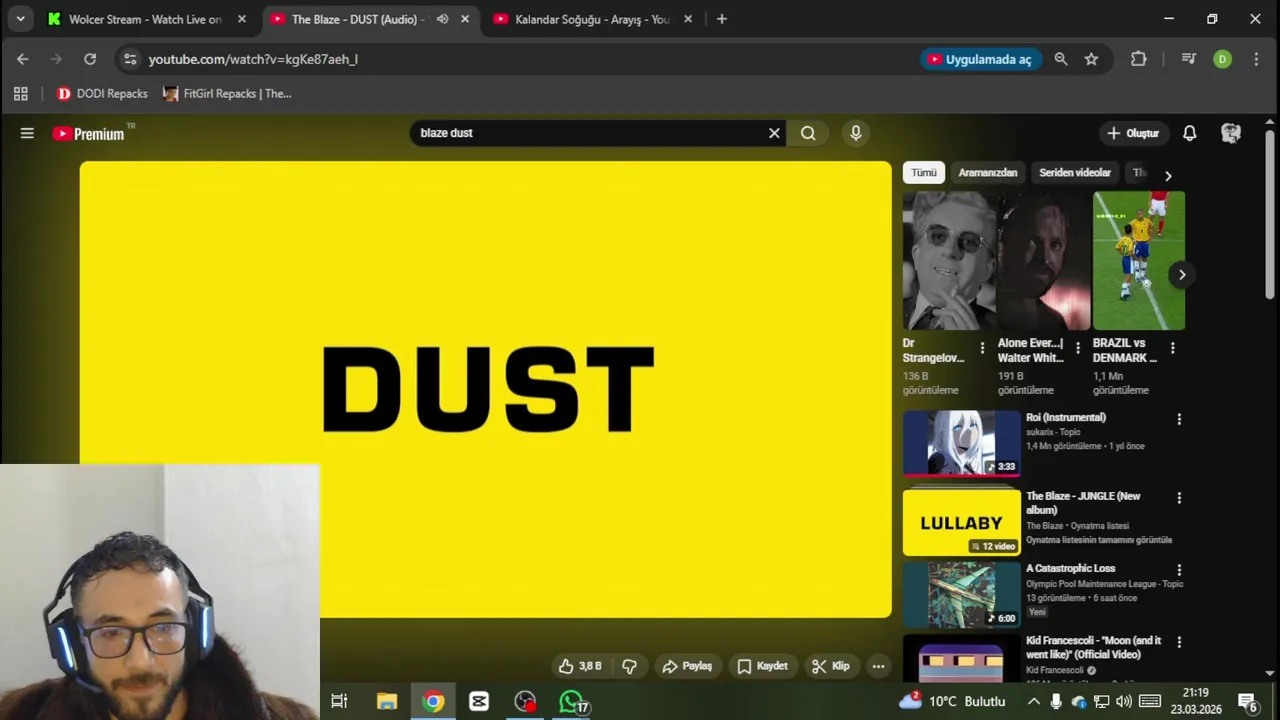Share the video with Paylaş

tap(687, 666)
